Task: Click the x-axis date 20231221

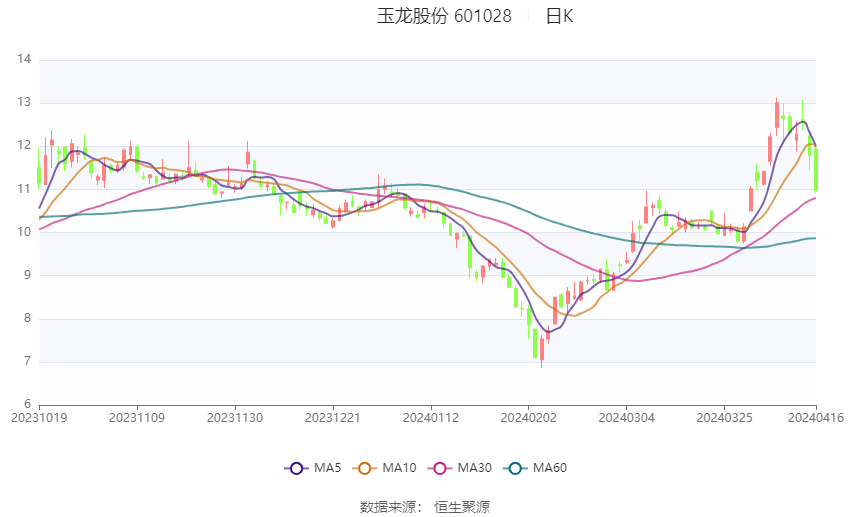Action: [332, 418]
